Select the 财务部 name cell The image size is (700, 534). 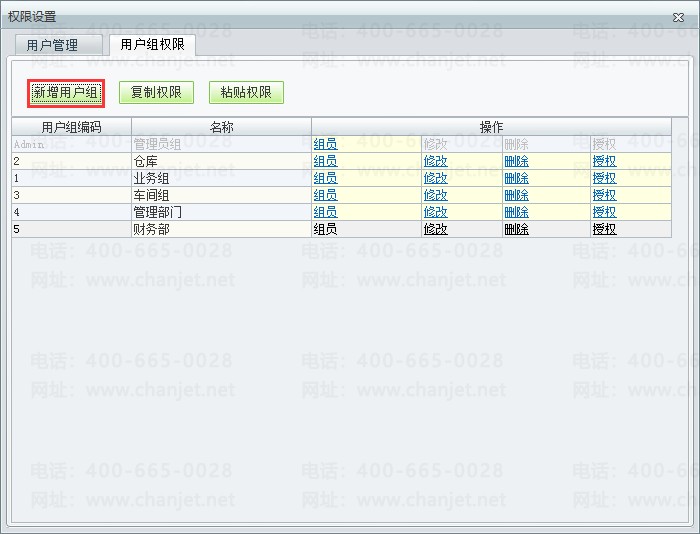click(221, 229)
